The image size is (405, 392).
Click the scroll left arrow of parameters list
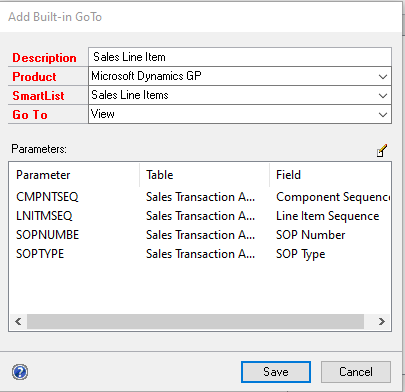18,322
